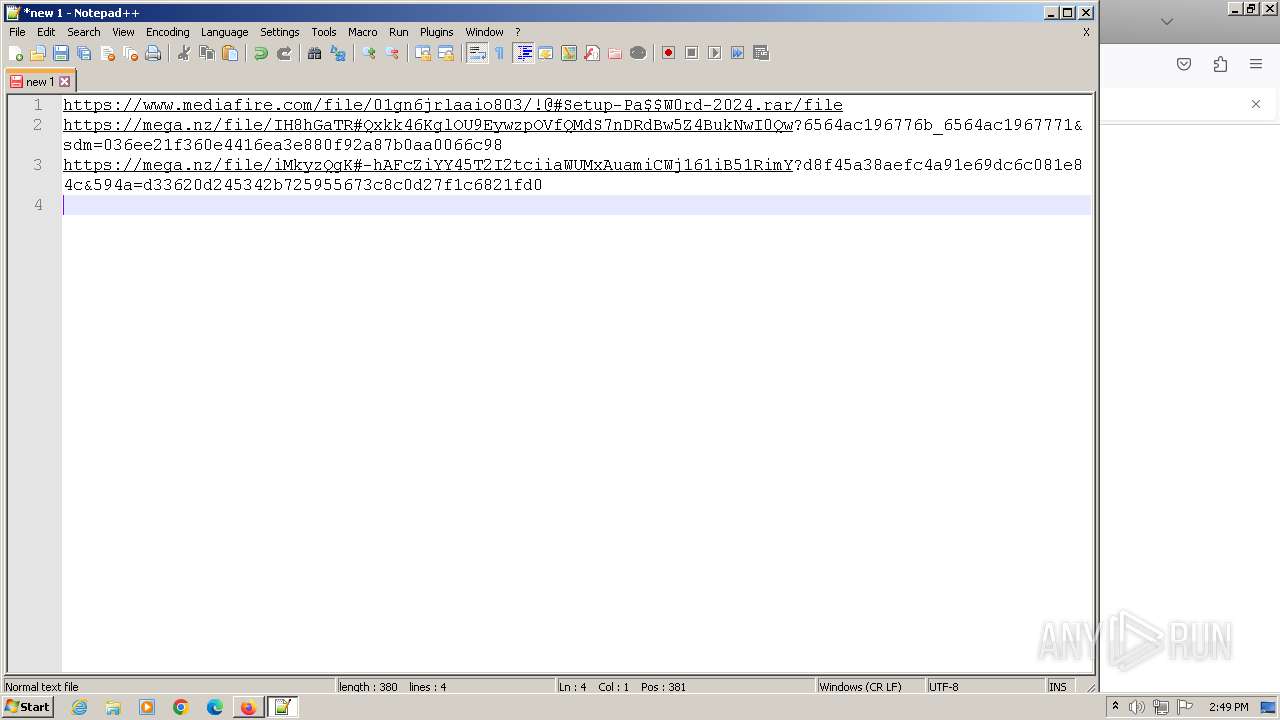Copy selection using the toolbar icon
Viewport: 1280px width, 720px height.
point(207,53)
